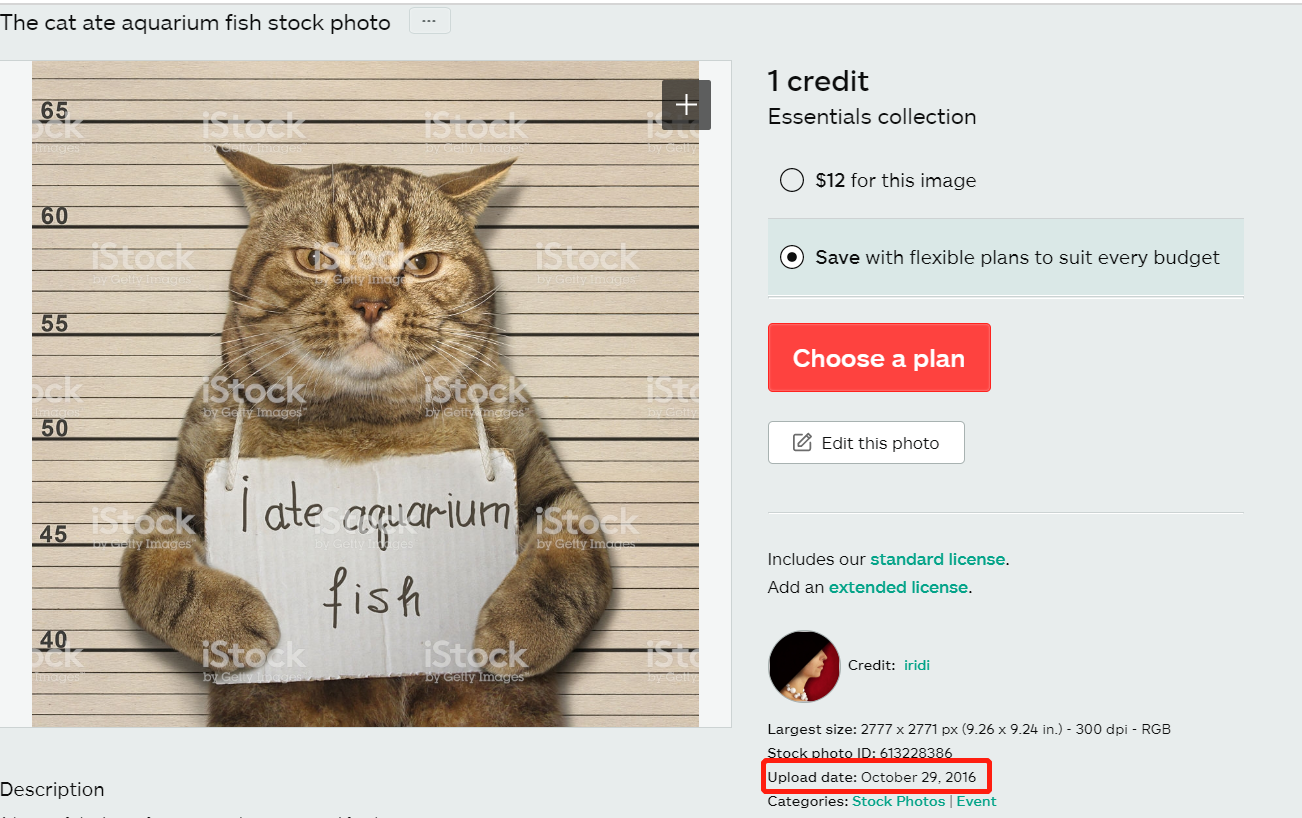Click the Essentials collection label
Screen dimensions: 1302x818
[x=872, y=117]
